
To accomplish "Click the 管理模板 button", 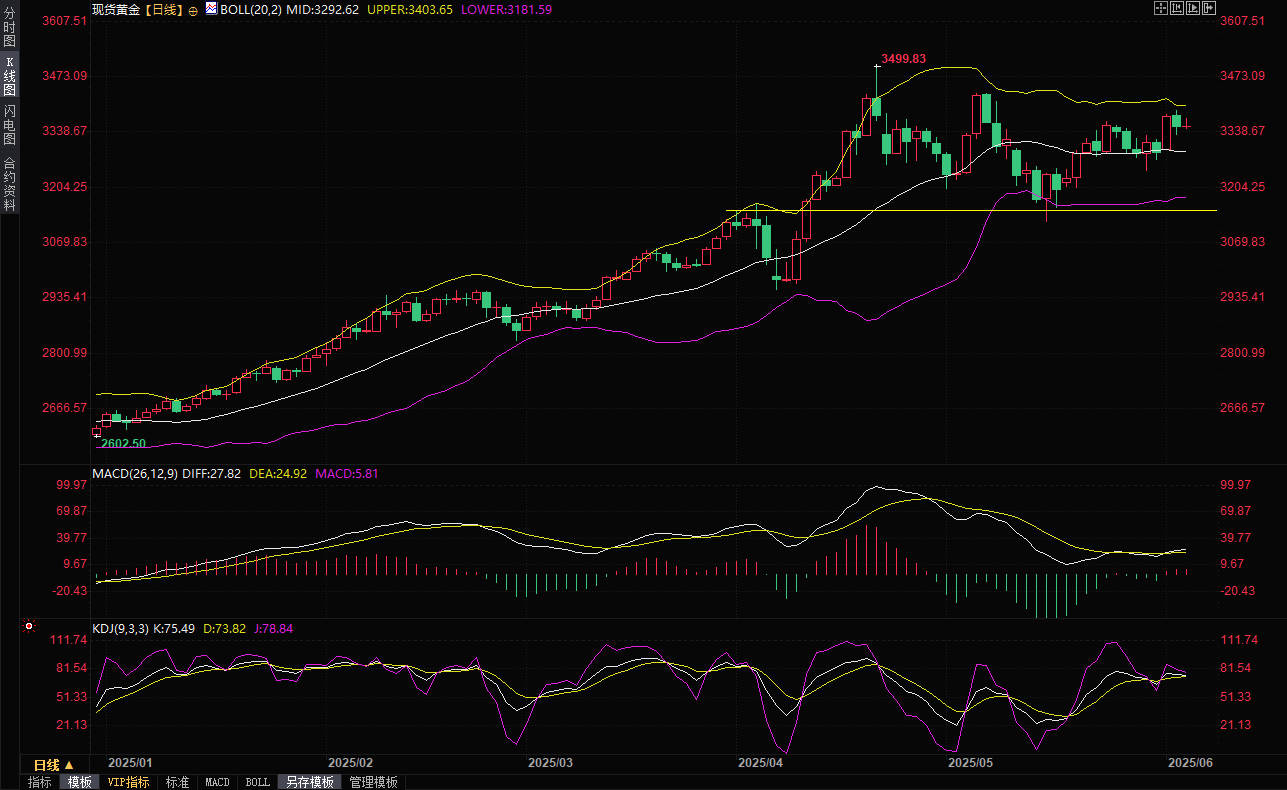I will [x=373, y=782].
